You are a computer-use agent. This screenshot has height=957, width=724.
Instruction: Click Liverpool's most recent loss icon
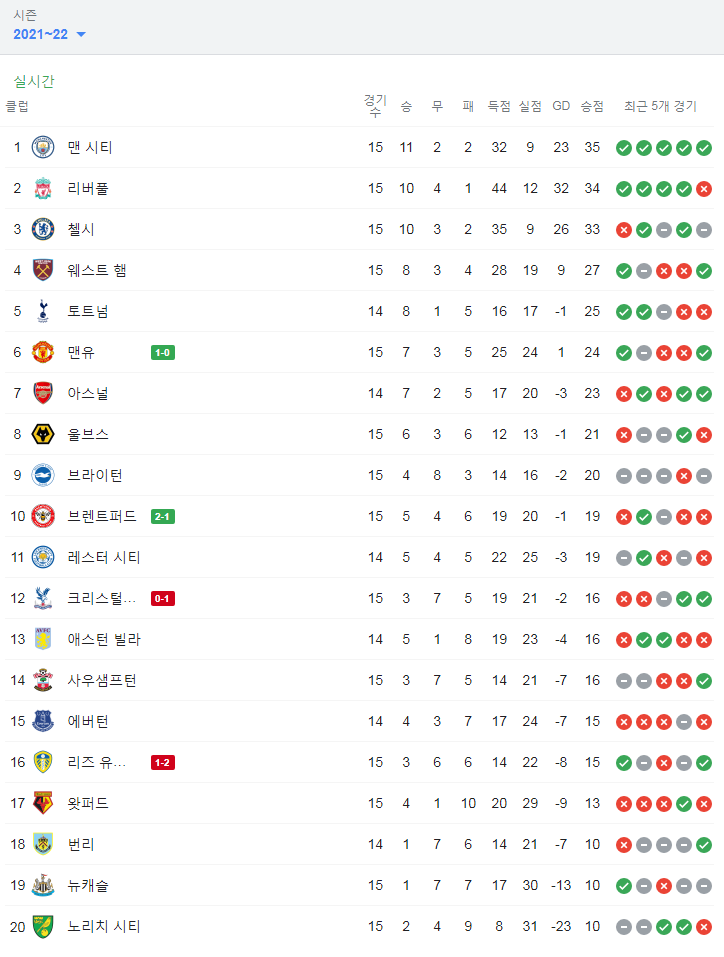pos(704,189)
